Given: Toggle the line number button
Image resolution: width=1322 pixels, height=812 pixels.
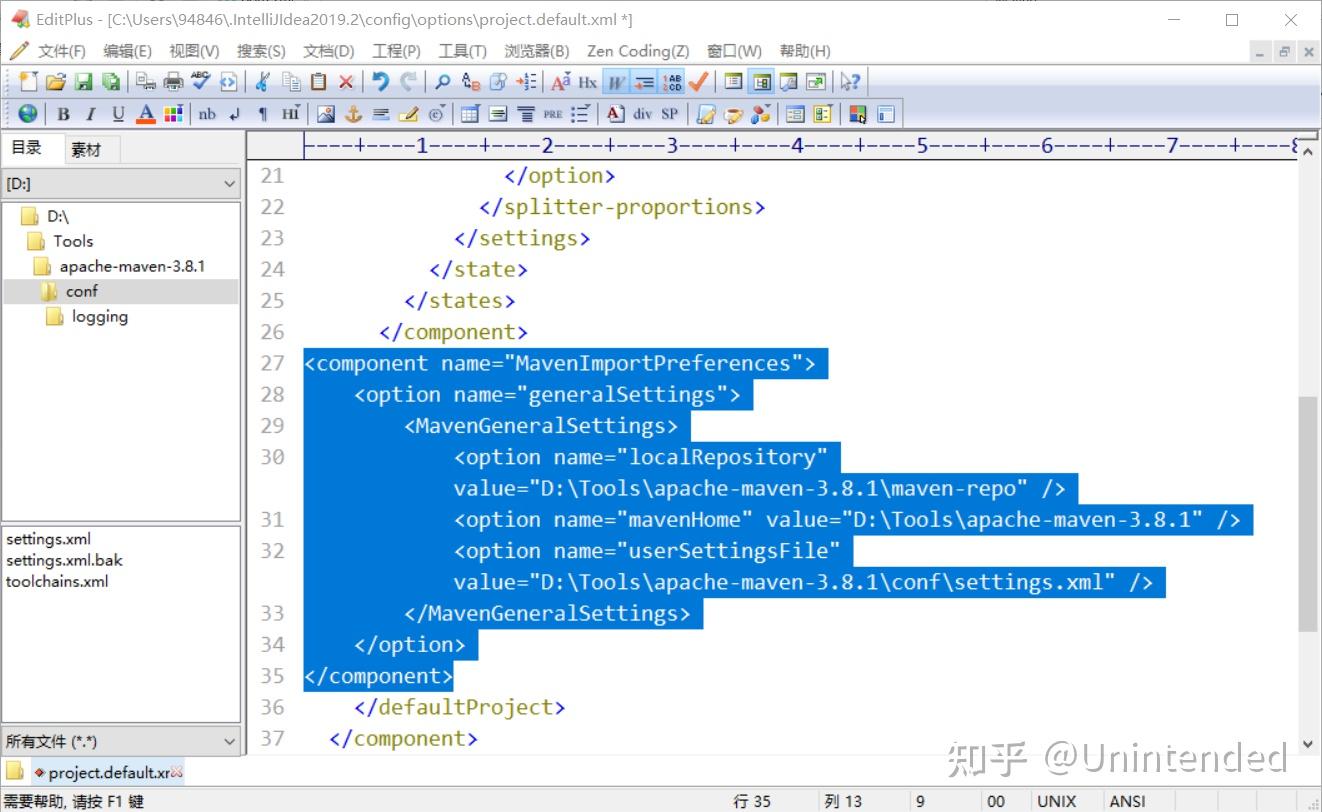Looking at the screenshot, I should coord(671,82).
